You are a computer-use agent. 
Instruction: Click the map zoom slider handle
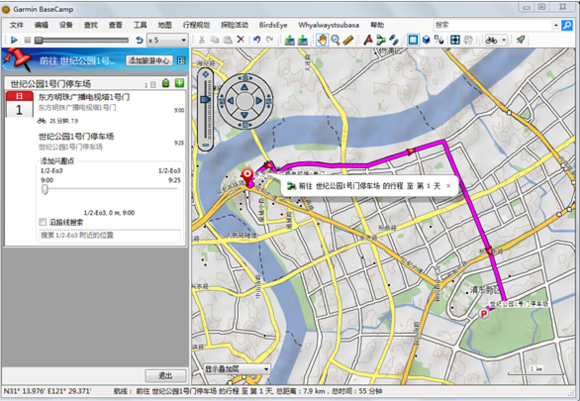205,99
